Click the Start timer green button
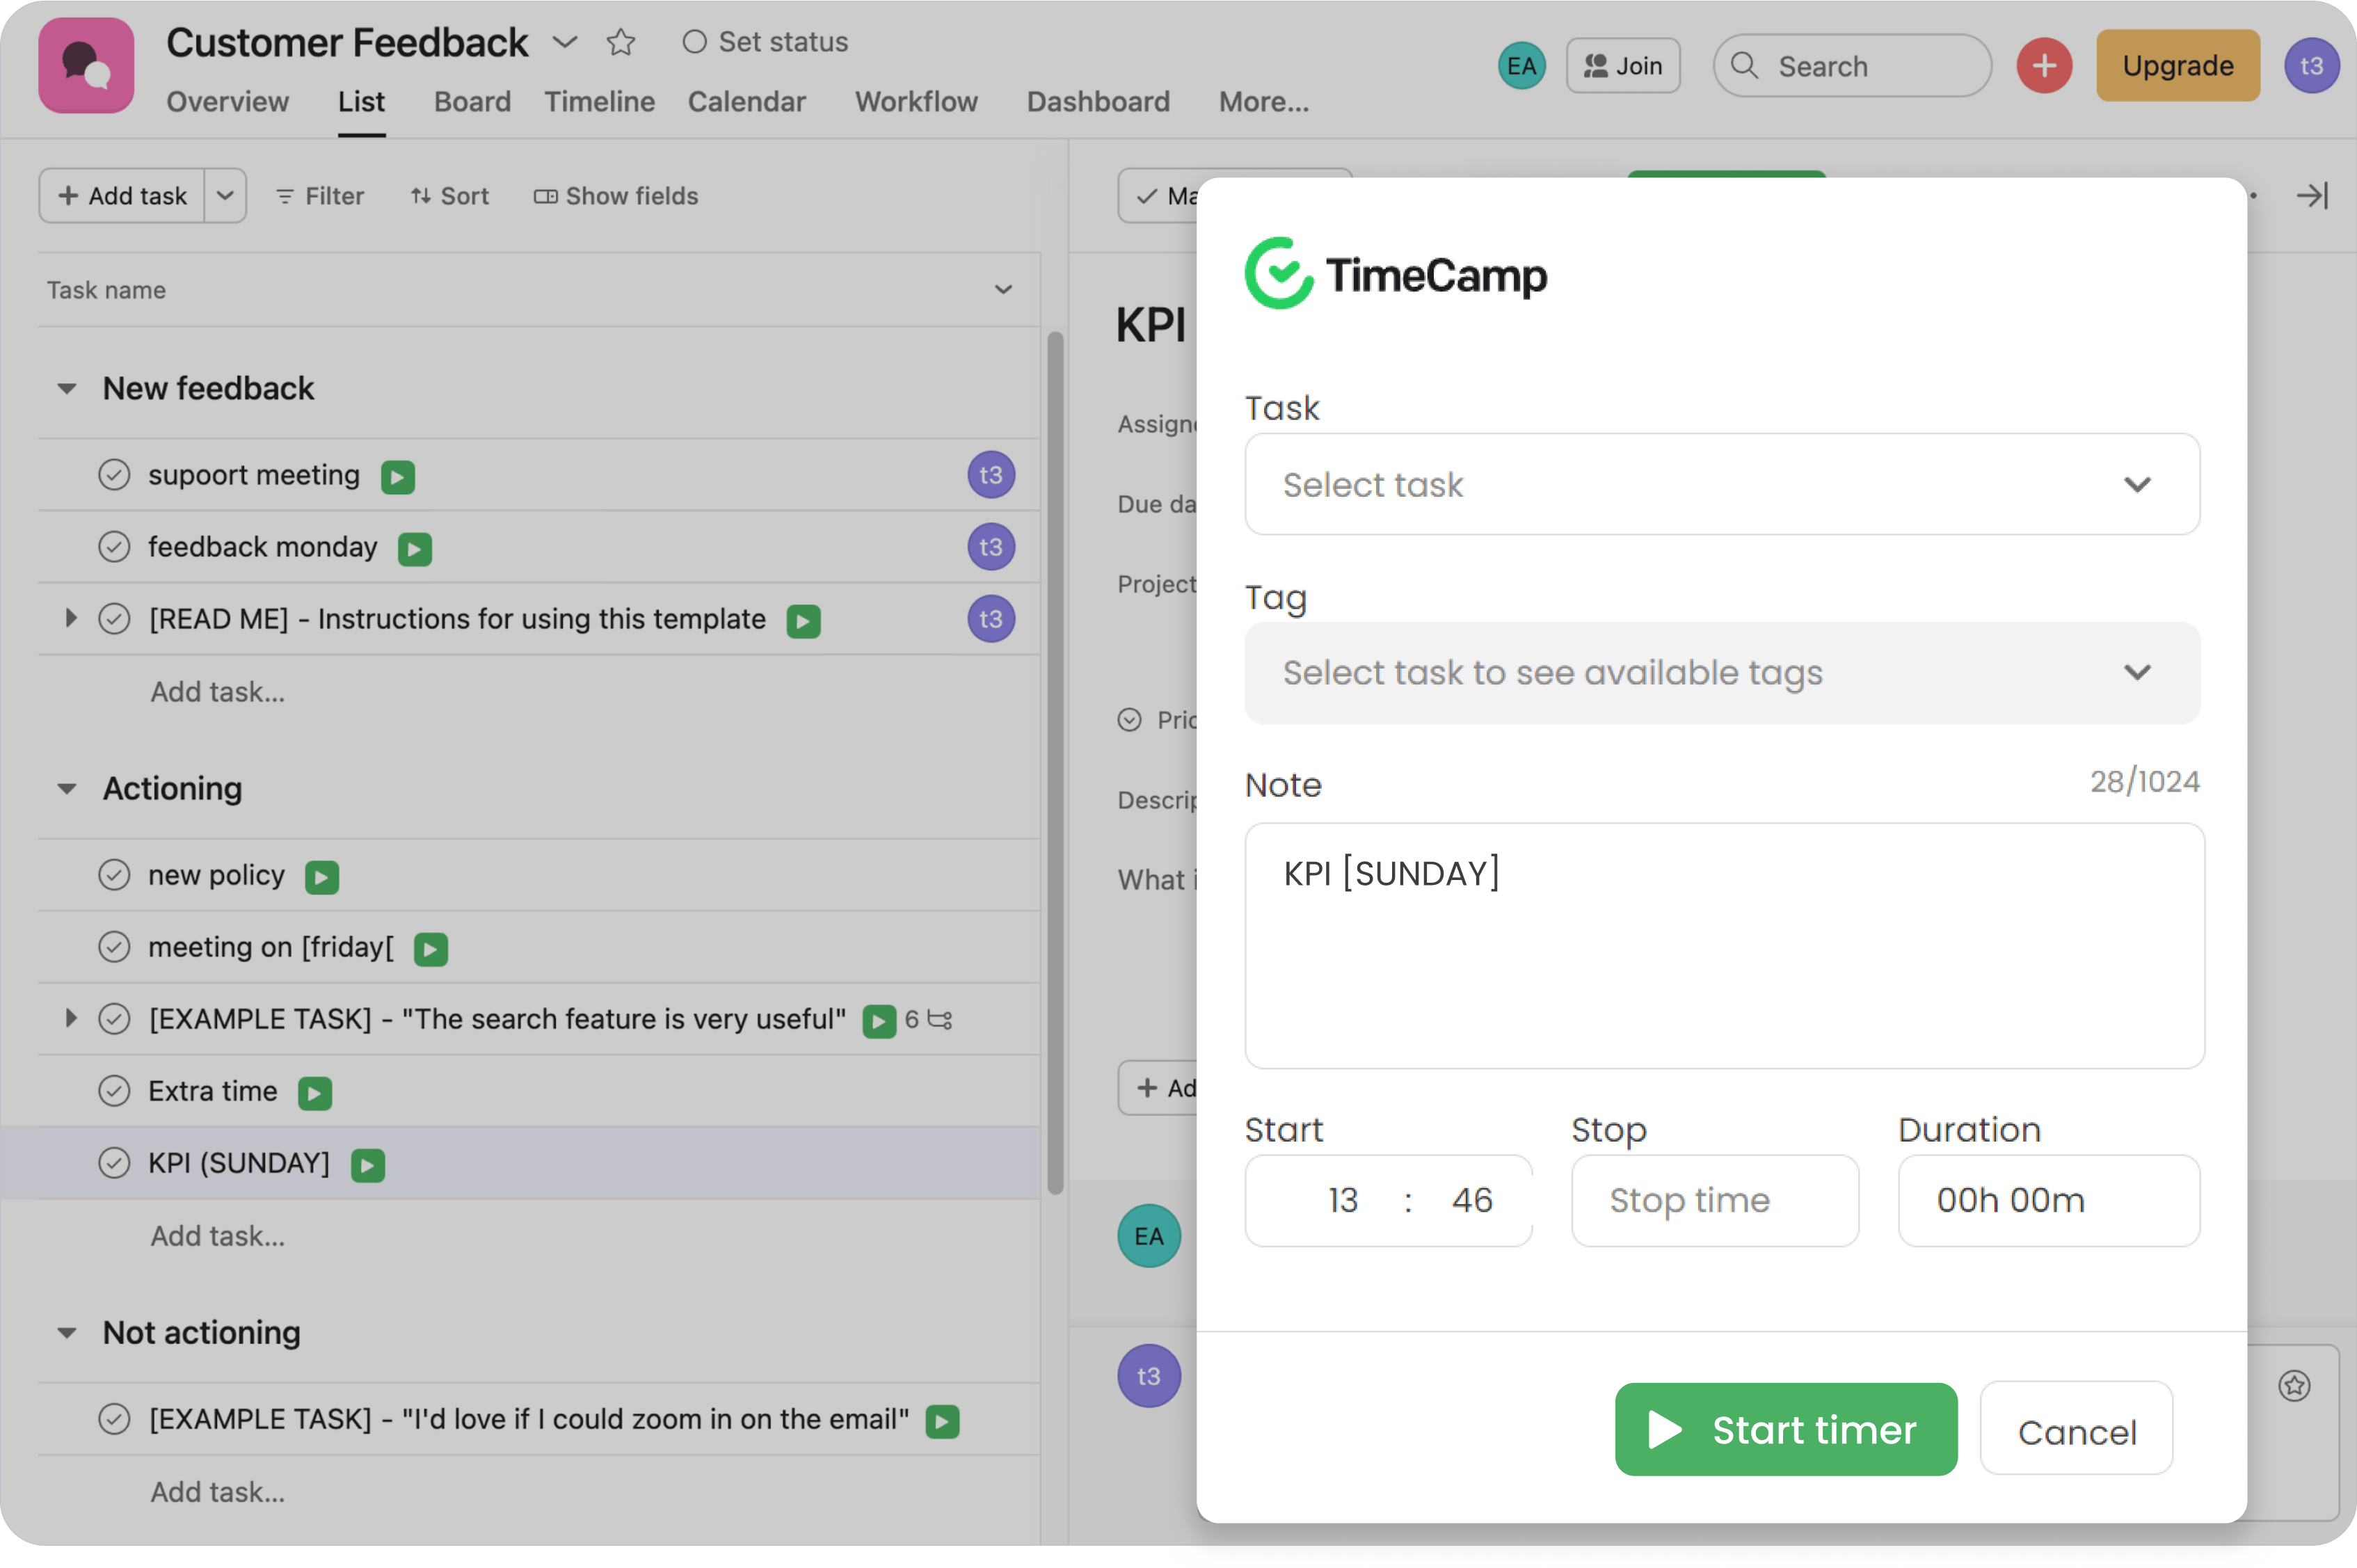 1785,1428
